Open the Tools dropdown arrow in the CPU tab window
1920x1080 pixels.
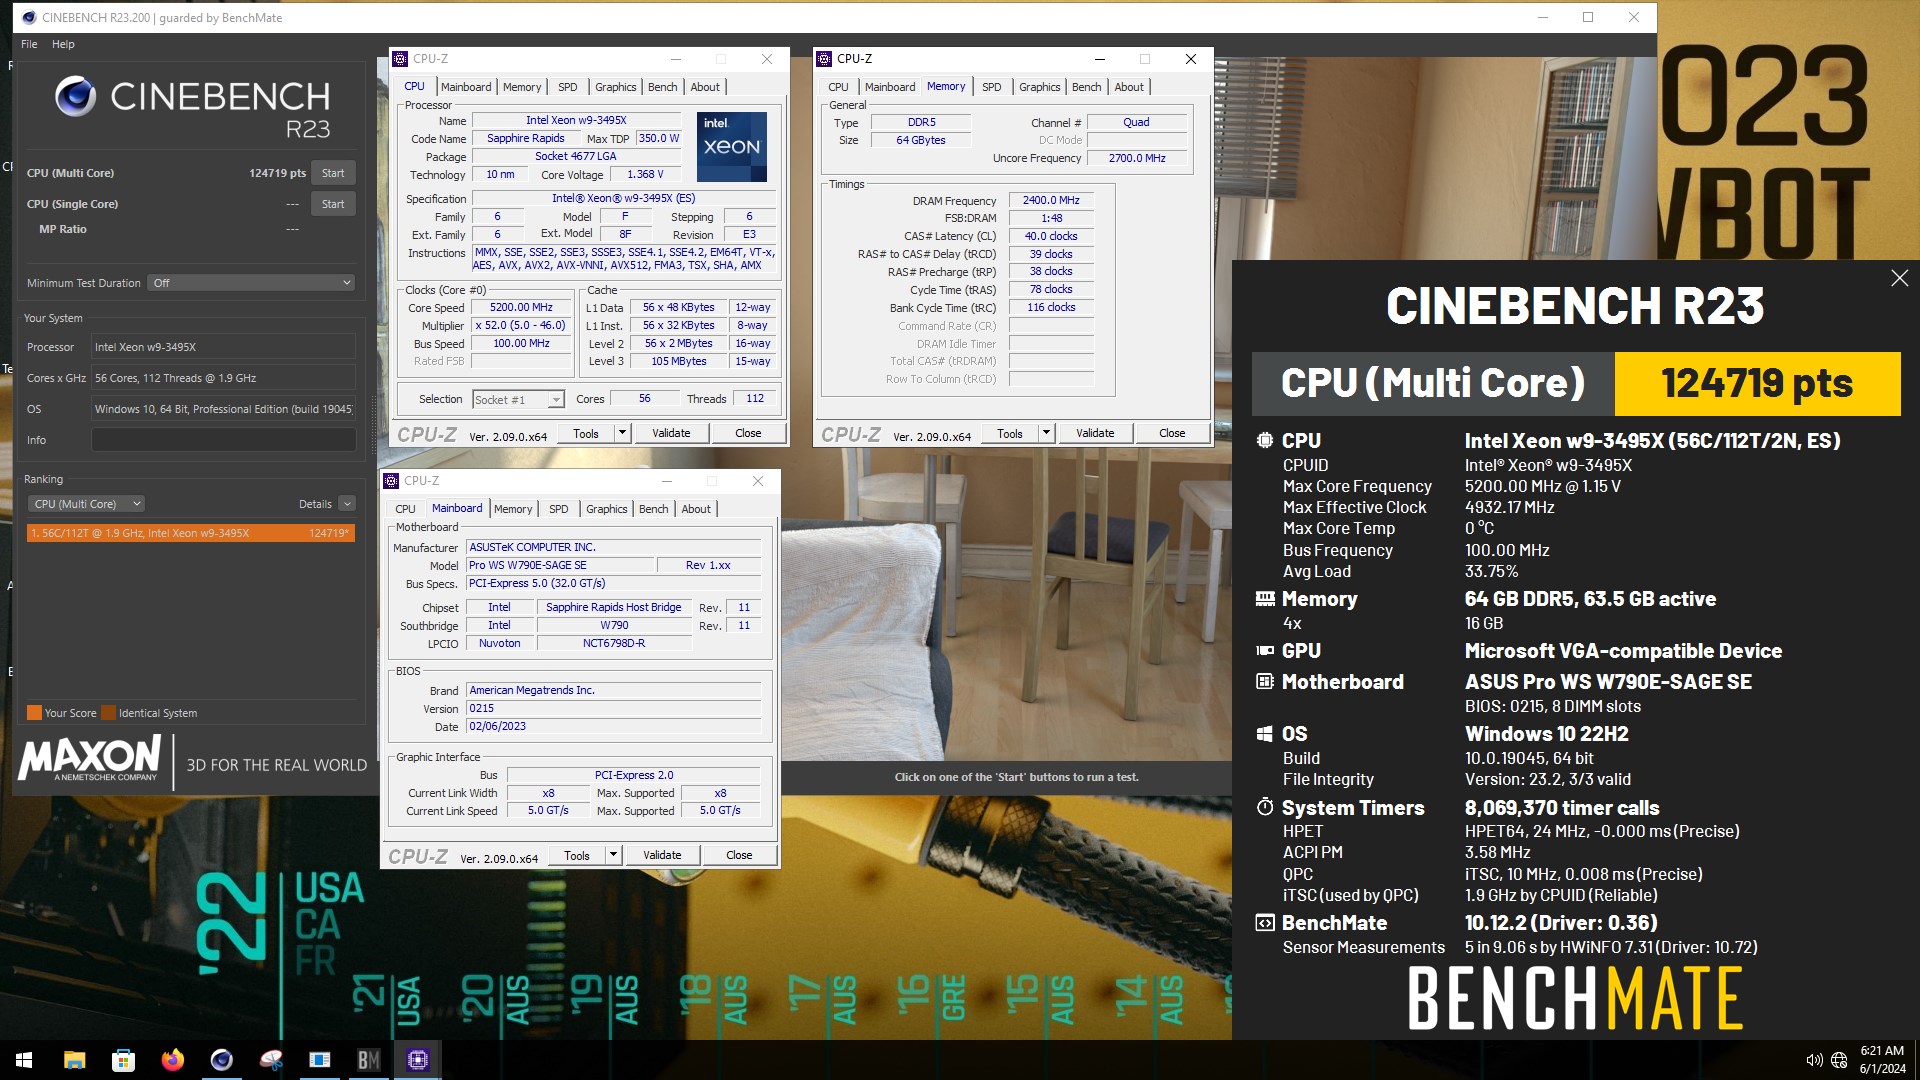[x=622, y=433]
